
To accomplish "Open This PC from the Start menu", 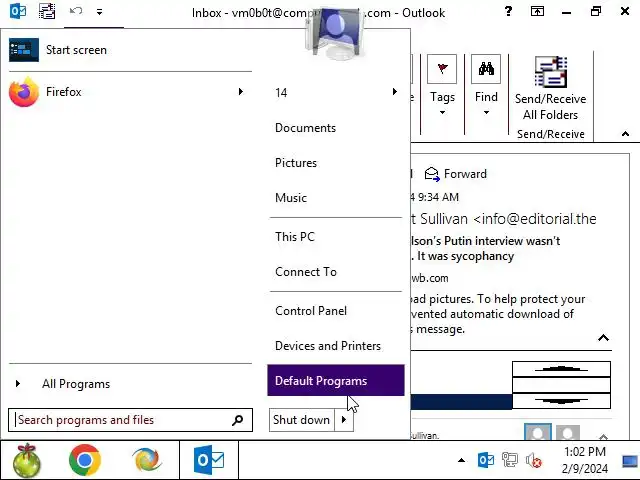I will pyautogui.click(x=336, y=237).
